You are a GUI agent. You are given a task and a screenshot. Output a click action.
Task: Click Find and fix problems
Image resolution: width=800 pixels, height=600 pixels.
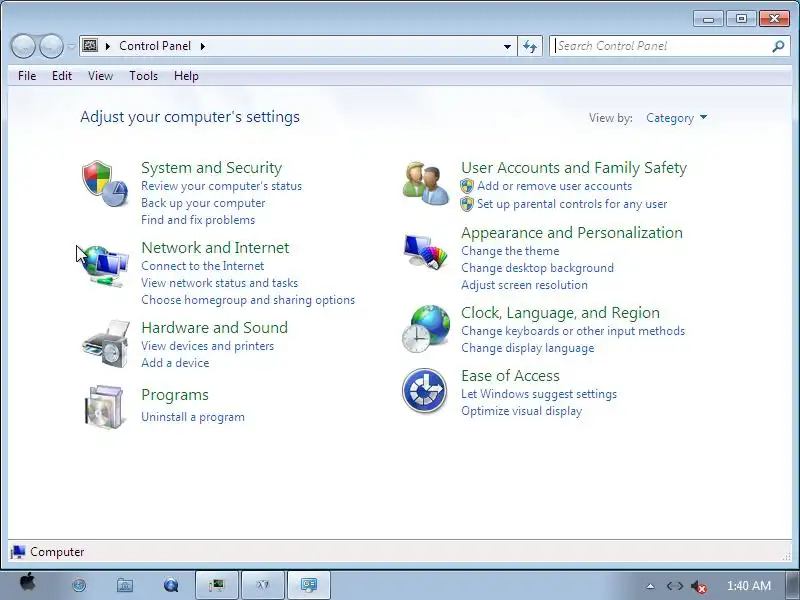(x=198, y=220)
